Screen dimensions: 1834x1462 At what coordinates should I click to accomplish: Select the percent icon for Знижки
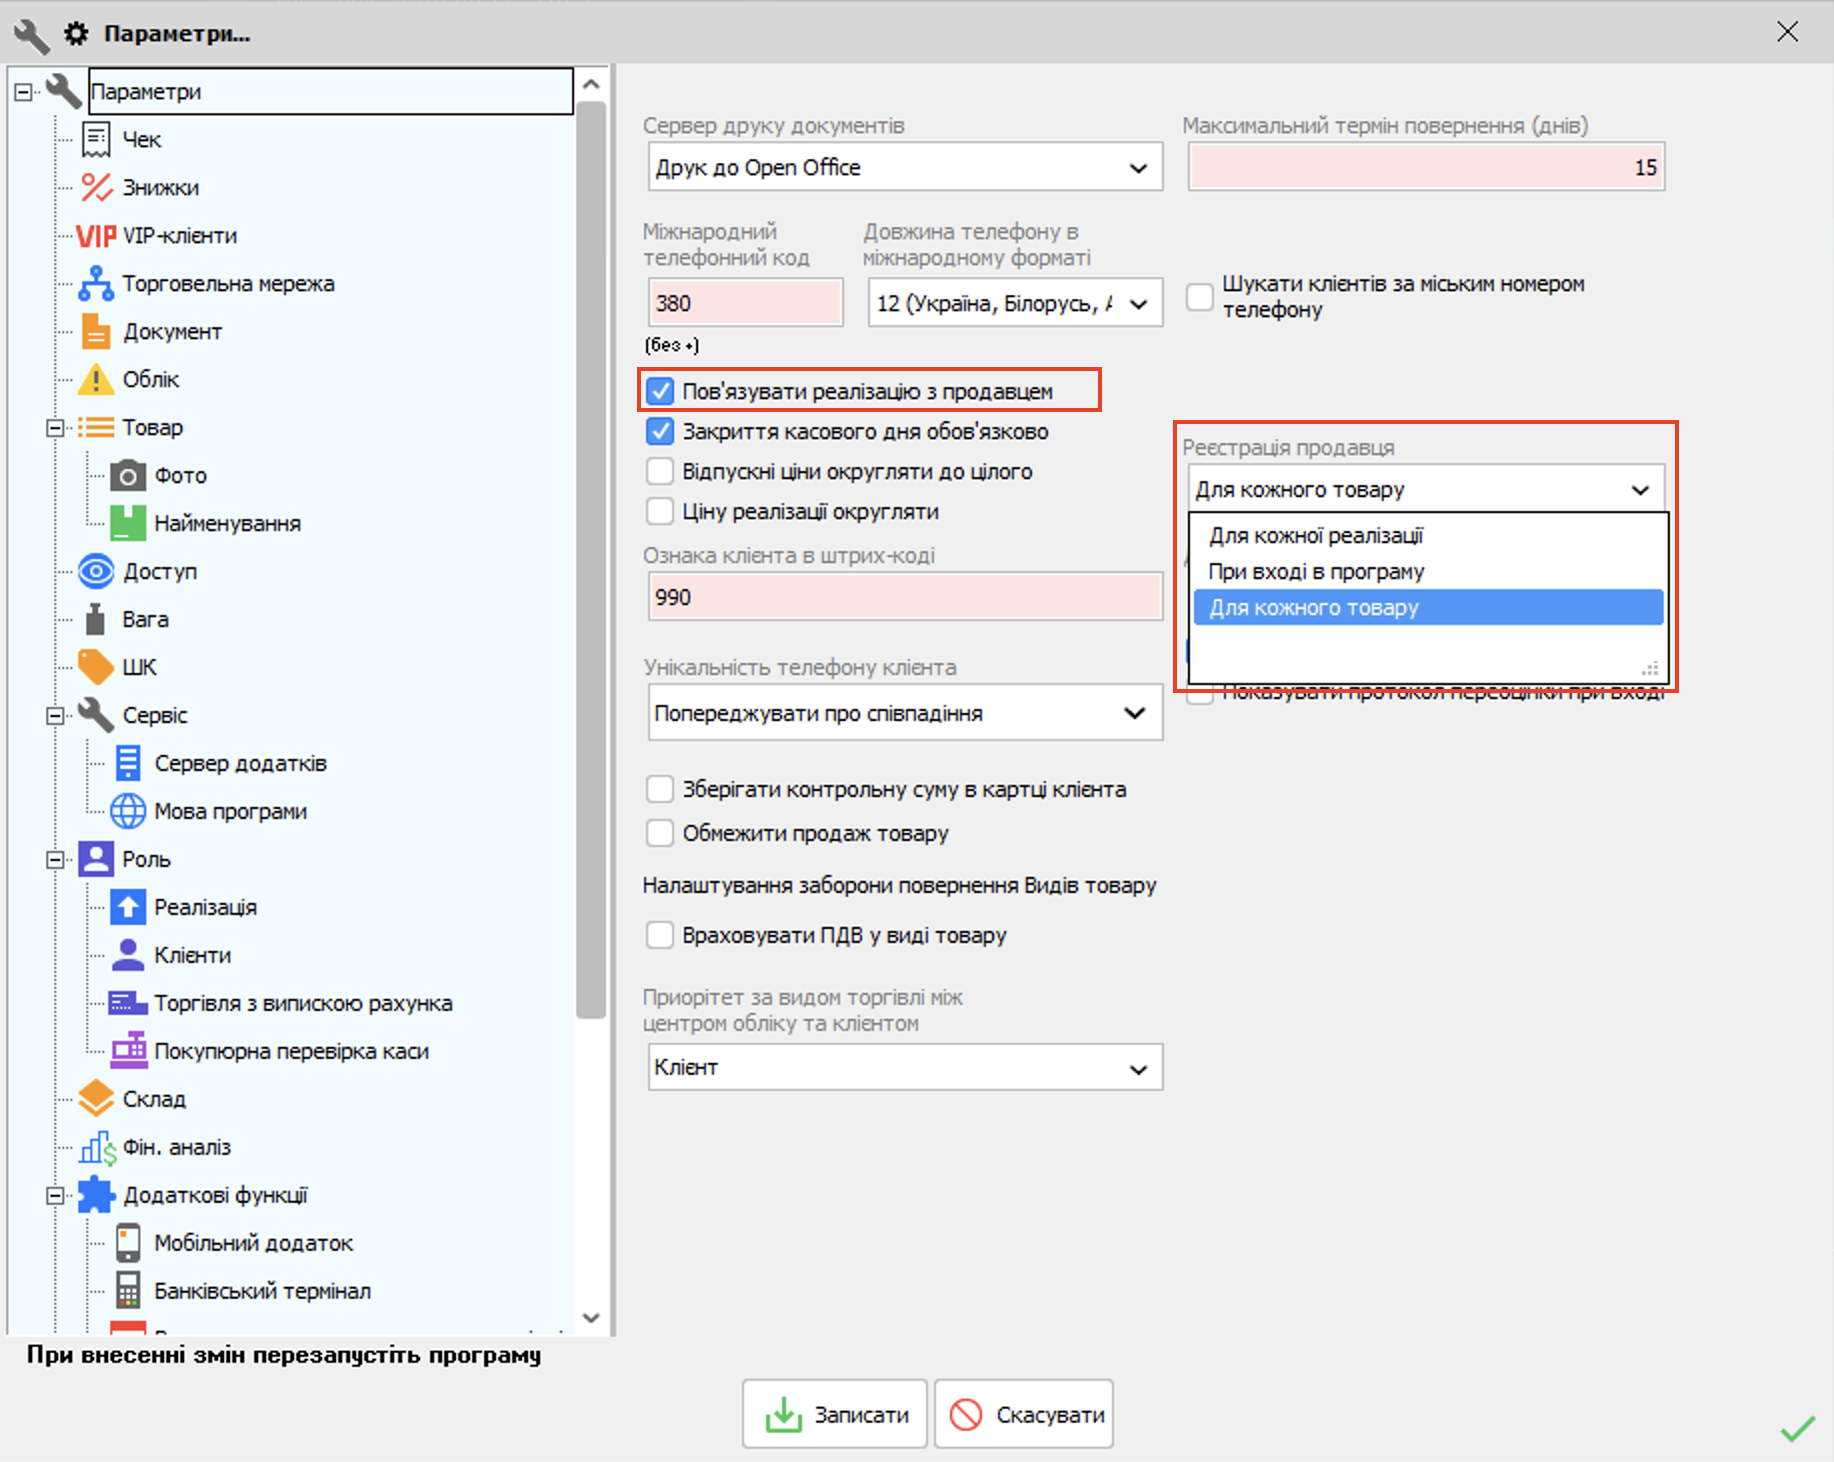[x=96, y=188]
